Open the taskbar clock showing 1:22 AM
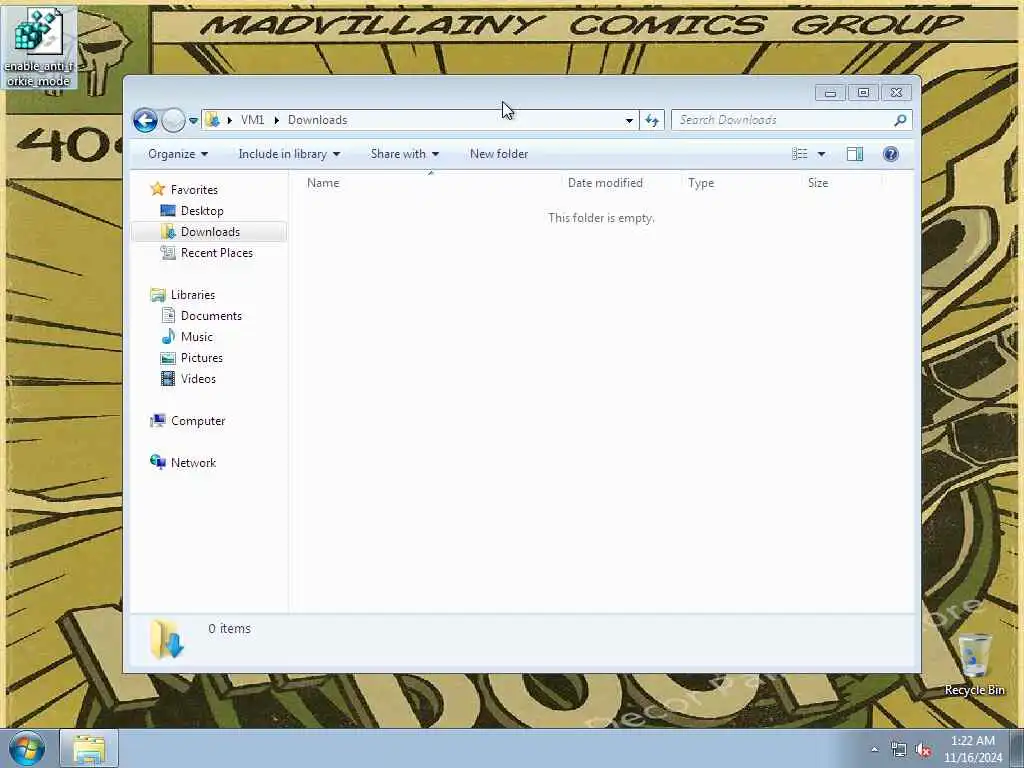Screen dimensions: 1024x768 tap(972, 749)
